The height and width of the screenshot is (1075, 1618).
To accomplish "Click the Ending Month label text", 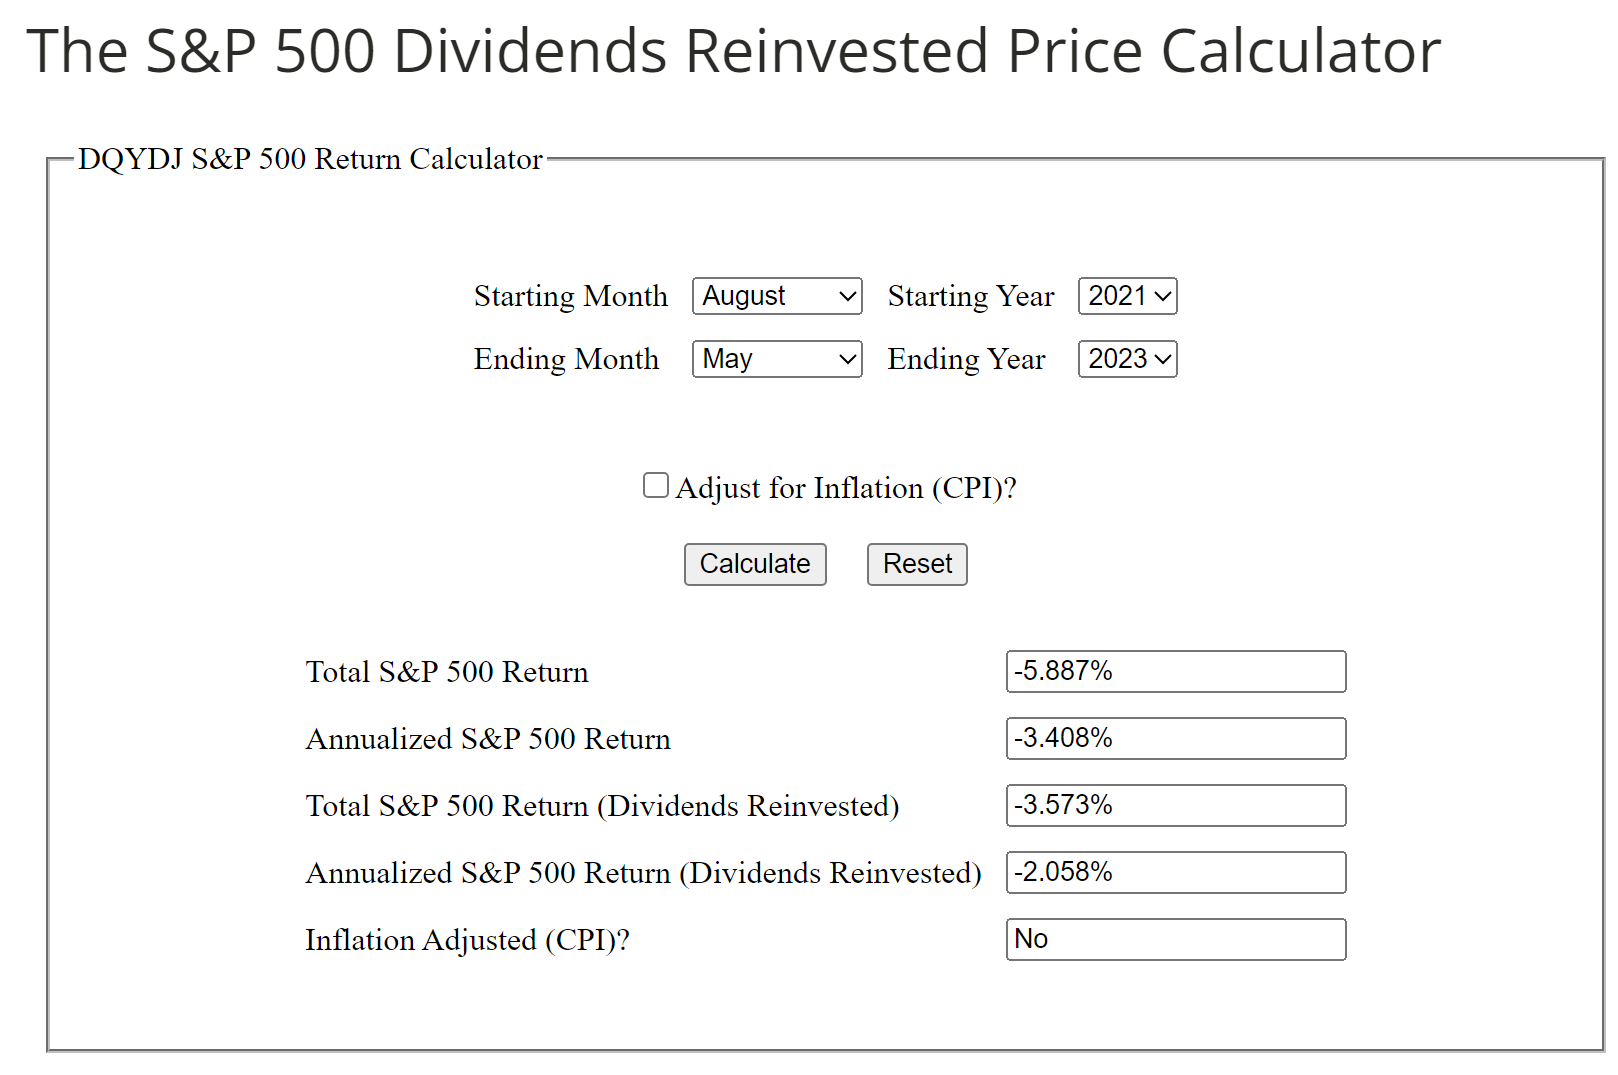I will tap(566, 359).
